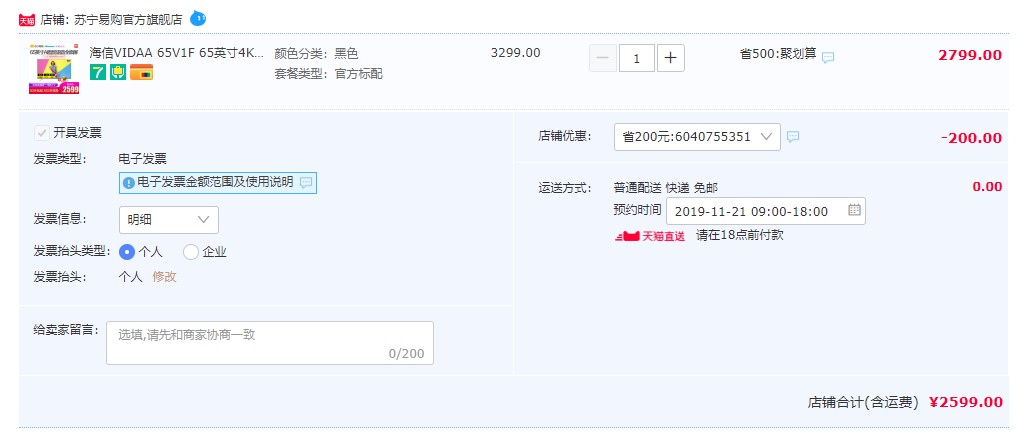Open the product thumbnail image

click(x=54, y=69)
